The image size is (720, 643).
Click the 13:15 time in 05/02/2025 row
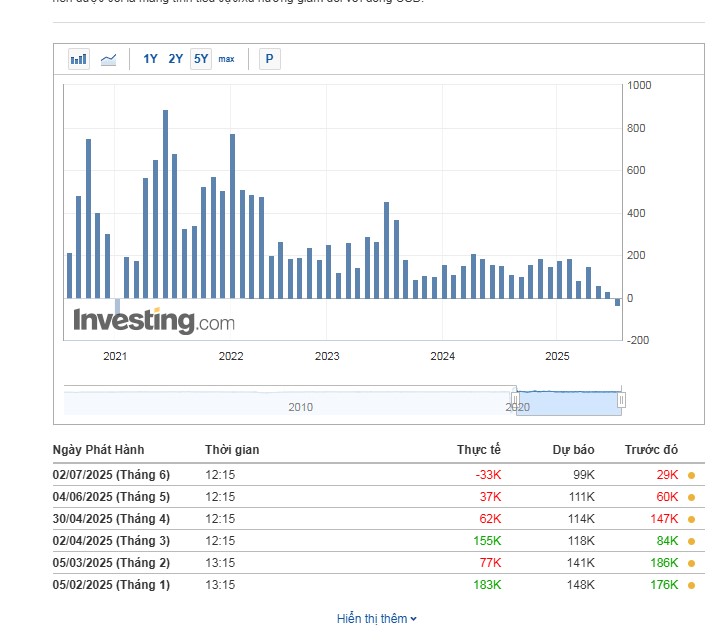(x=220, y=585)
